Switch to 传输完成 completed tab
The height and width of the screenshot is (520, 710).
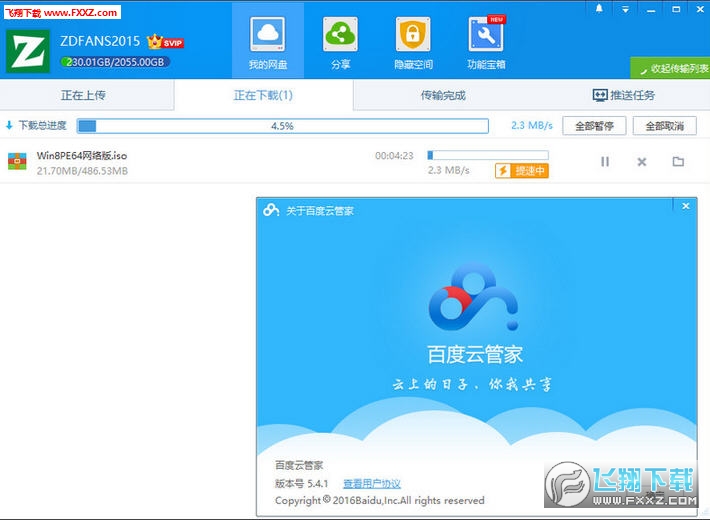(443, 96)
